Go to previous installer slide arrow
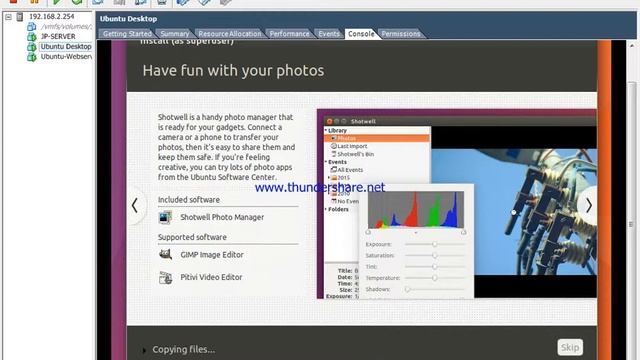Screen dimensions: 640x360 click(x=135, y=205)
